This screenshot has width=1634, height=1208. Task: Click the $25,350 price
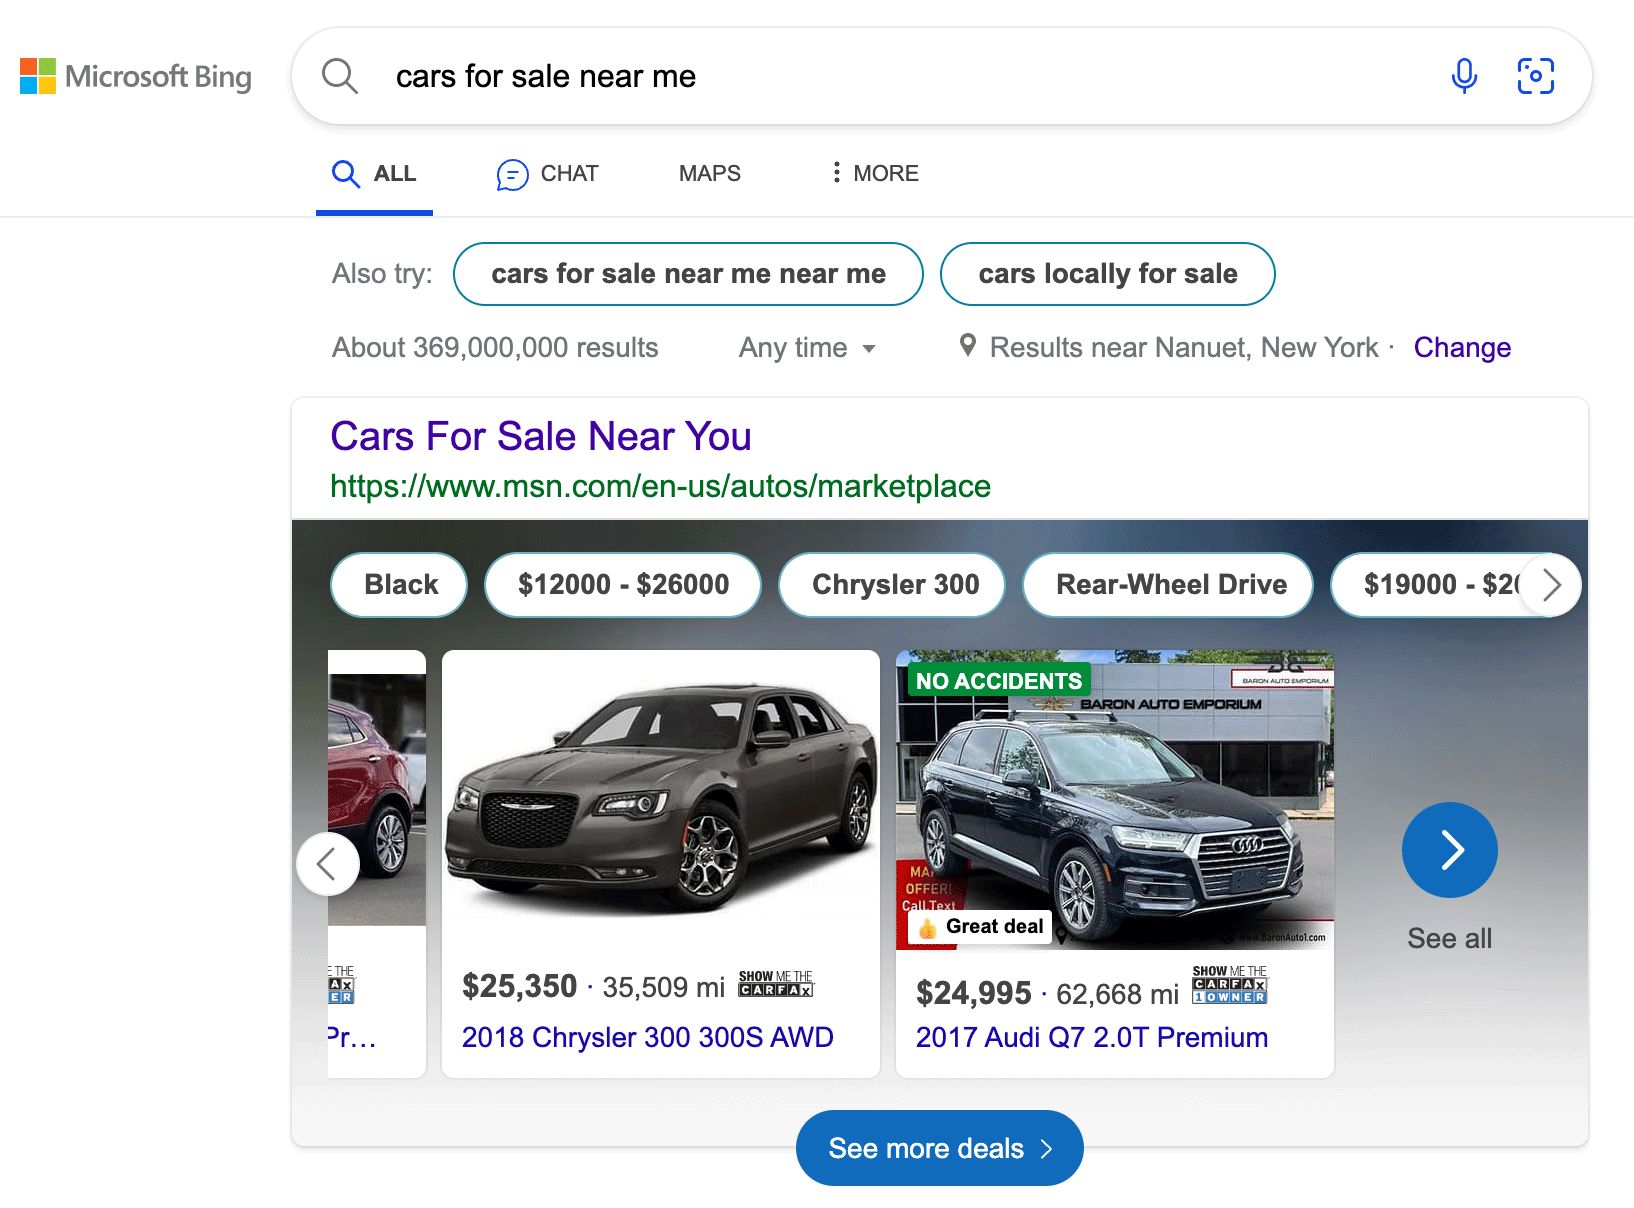click(519, 987)
